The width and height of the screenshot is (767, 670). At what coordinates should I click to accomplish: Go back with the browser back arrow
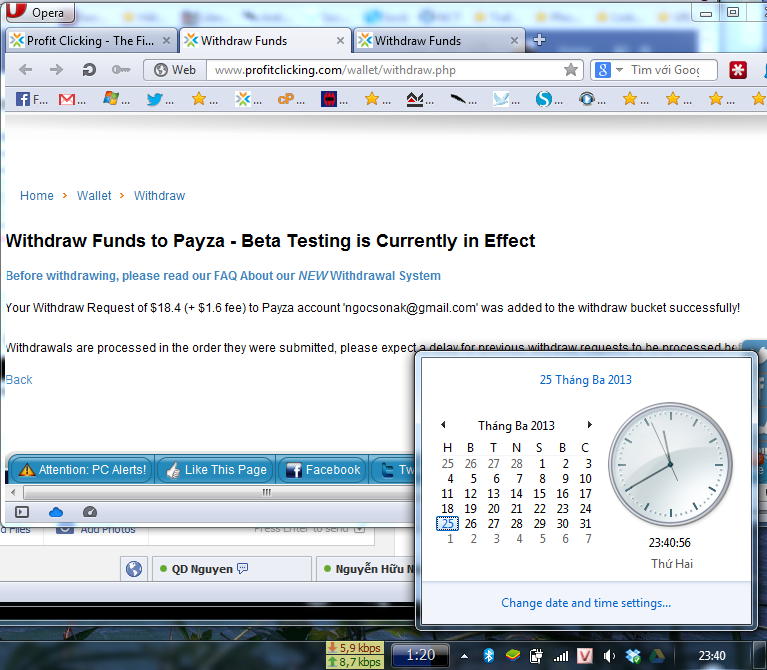[25, 70]
